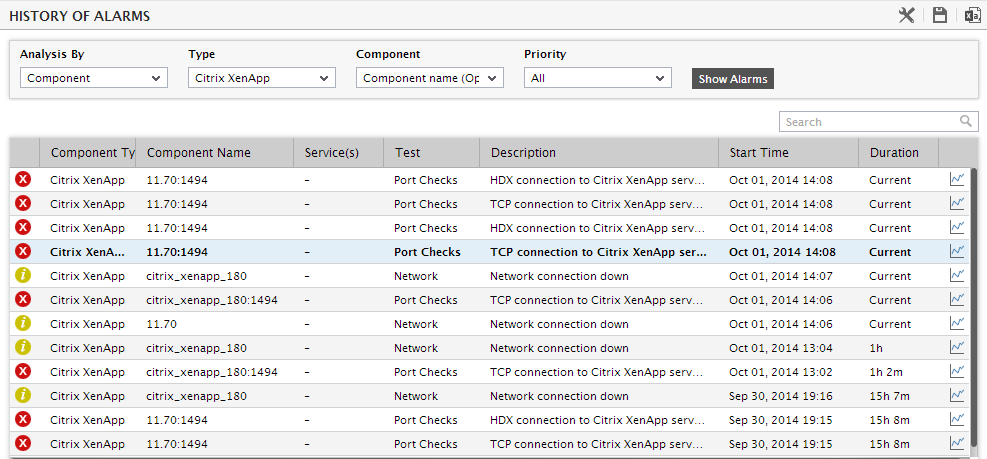Export alarm history to Excel icon
This screenshot has width=987, height=459.
[973, 16]
